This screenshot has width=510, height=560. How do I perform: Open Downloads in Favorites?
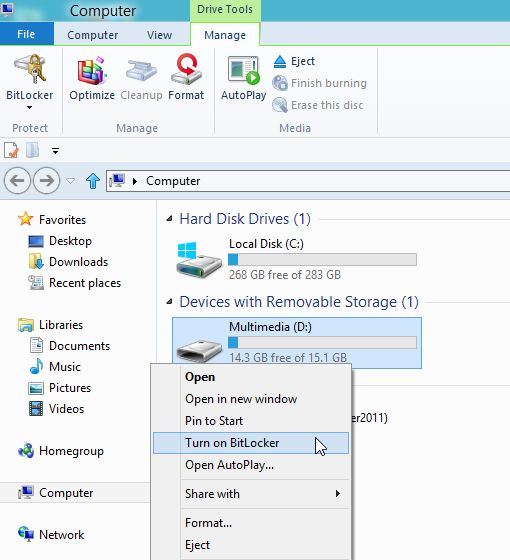pyautogui.click(x=68, y=262)
